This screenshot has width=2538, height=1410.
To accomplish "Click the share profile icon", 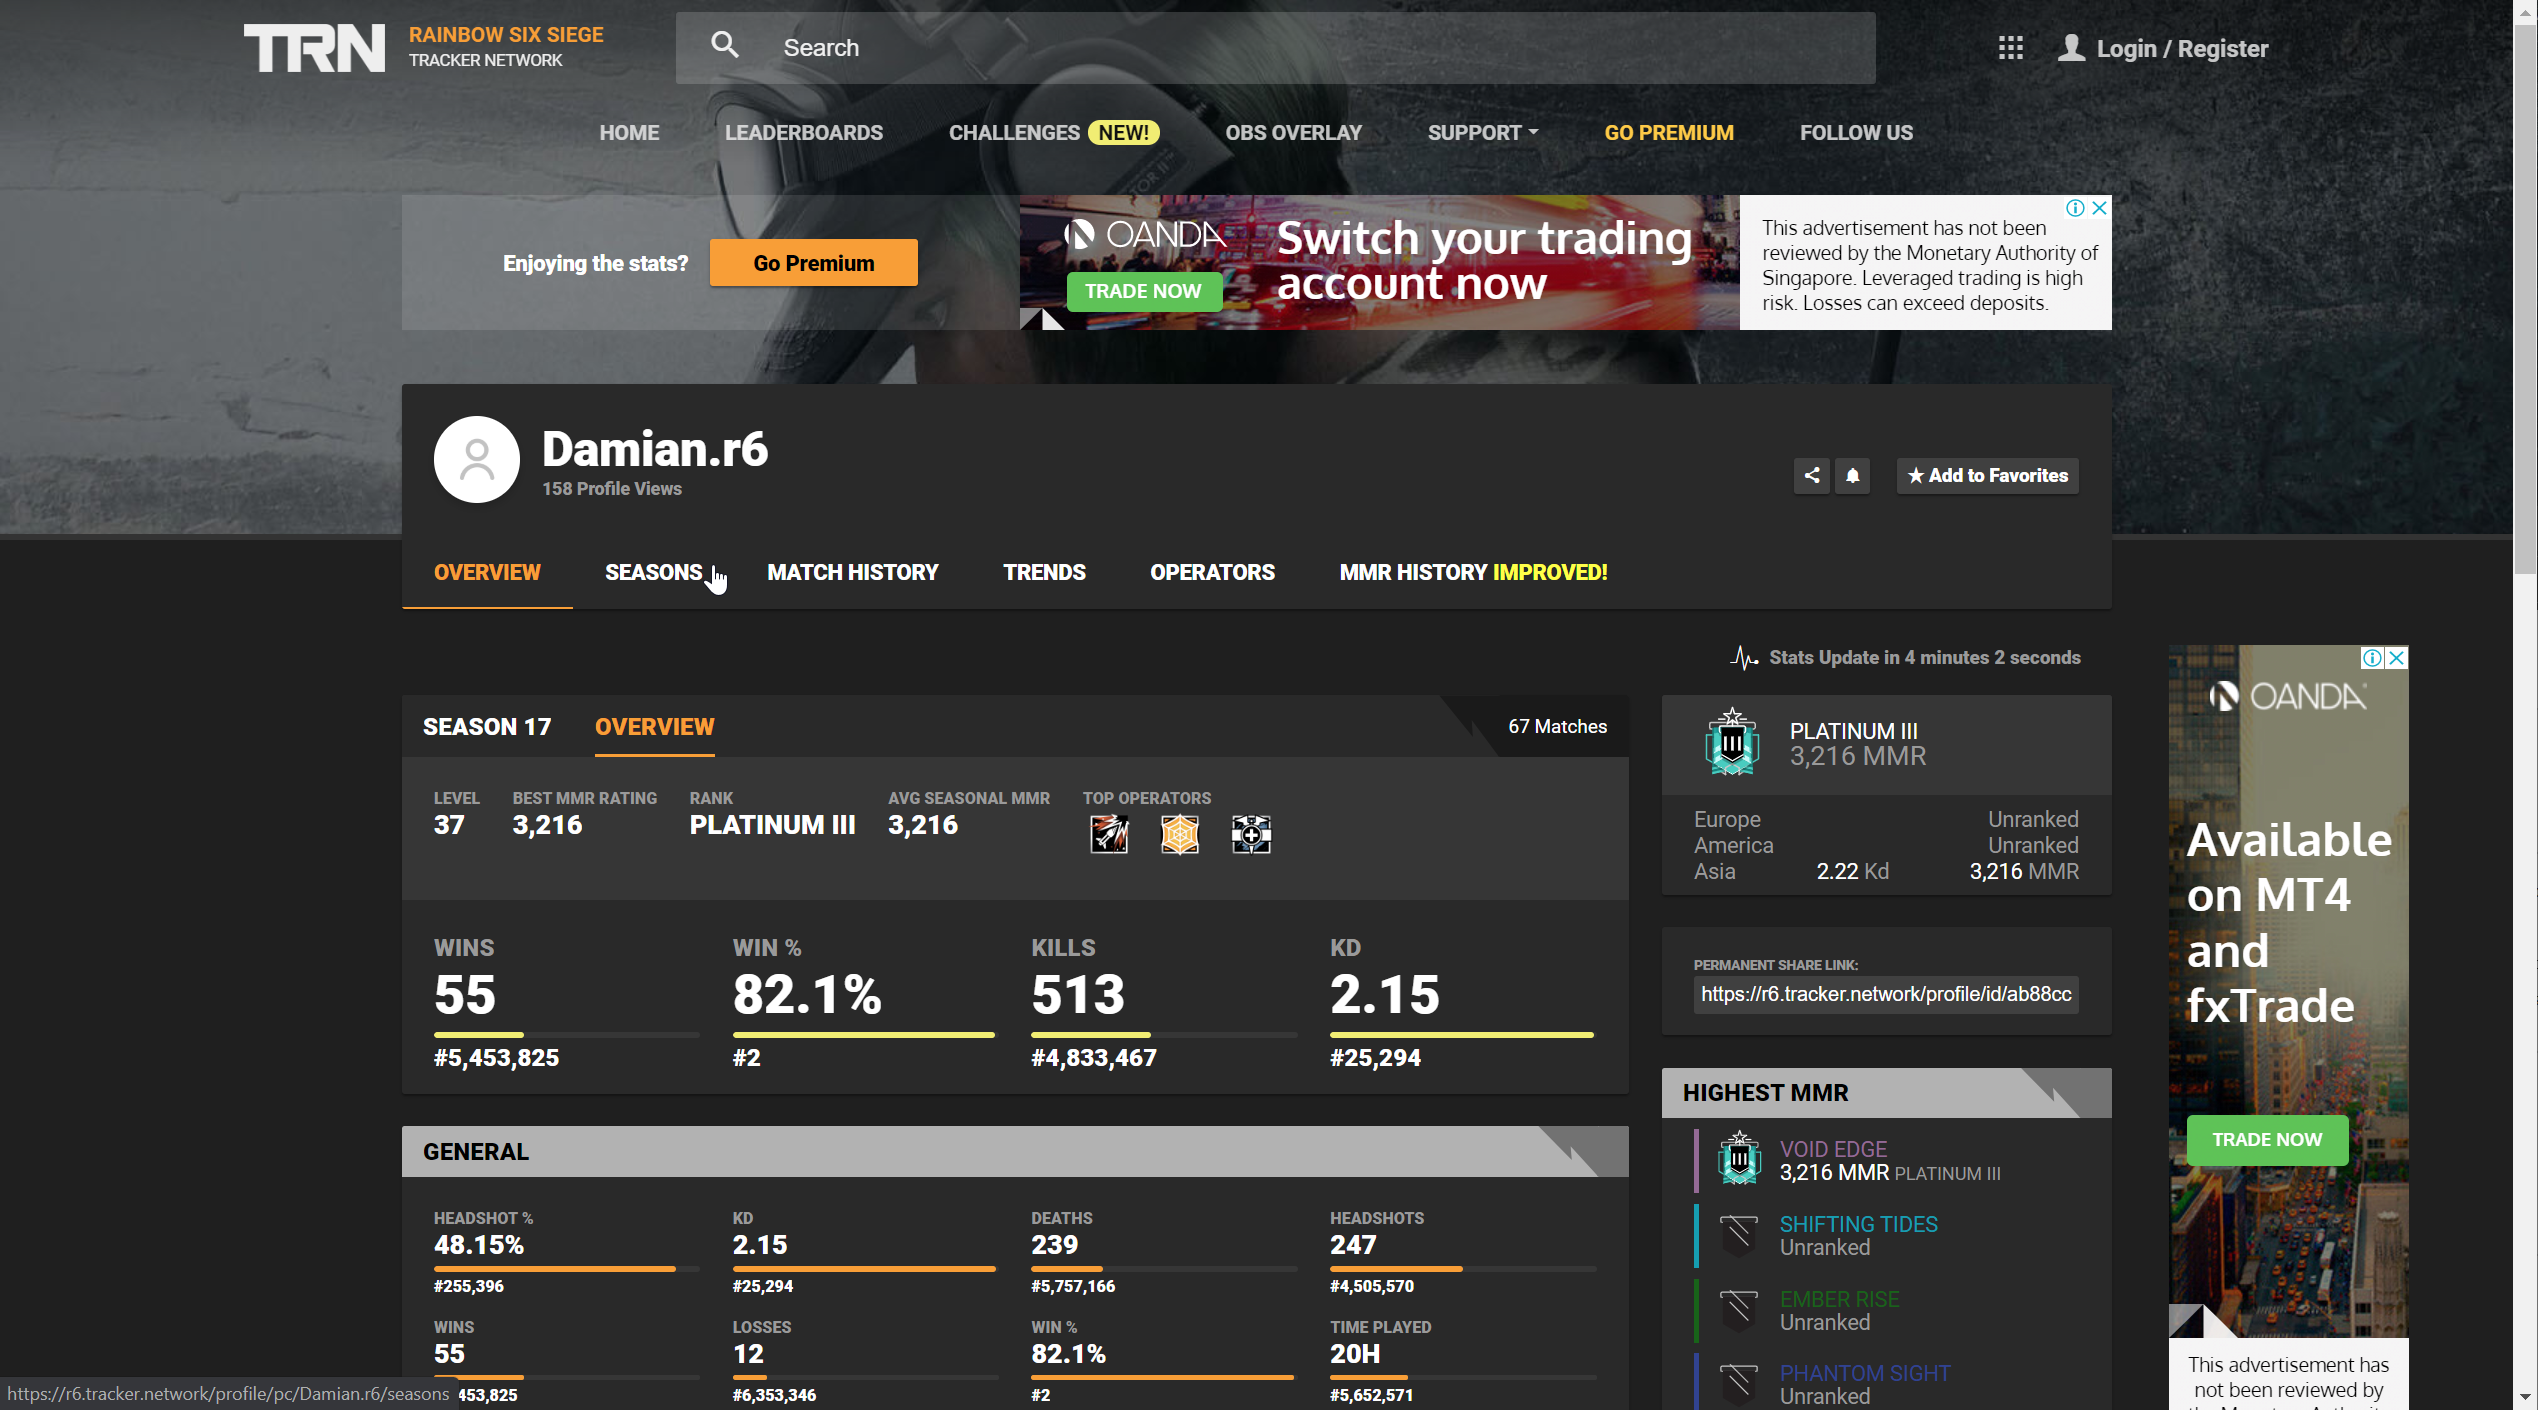I will (1811, 476).
